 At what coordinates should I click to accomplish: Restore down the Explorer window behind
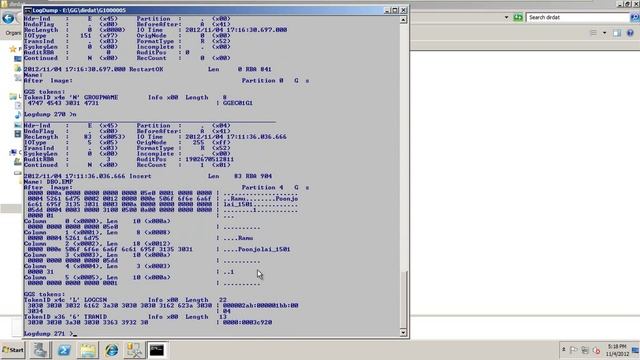click(x=628, y=3)
